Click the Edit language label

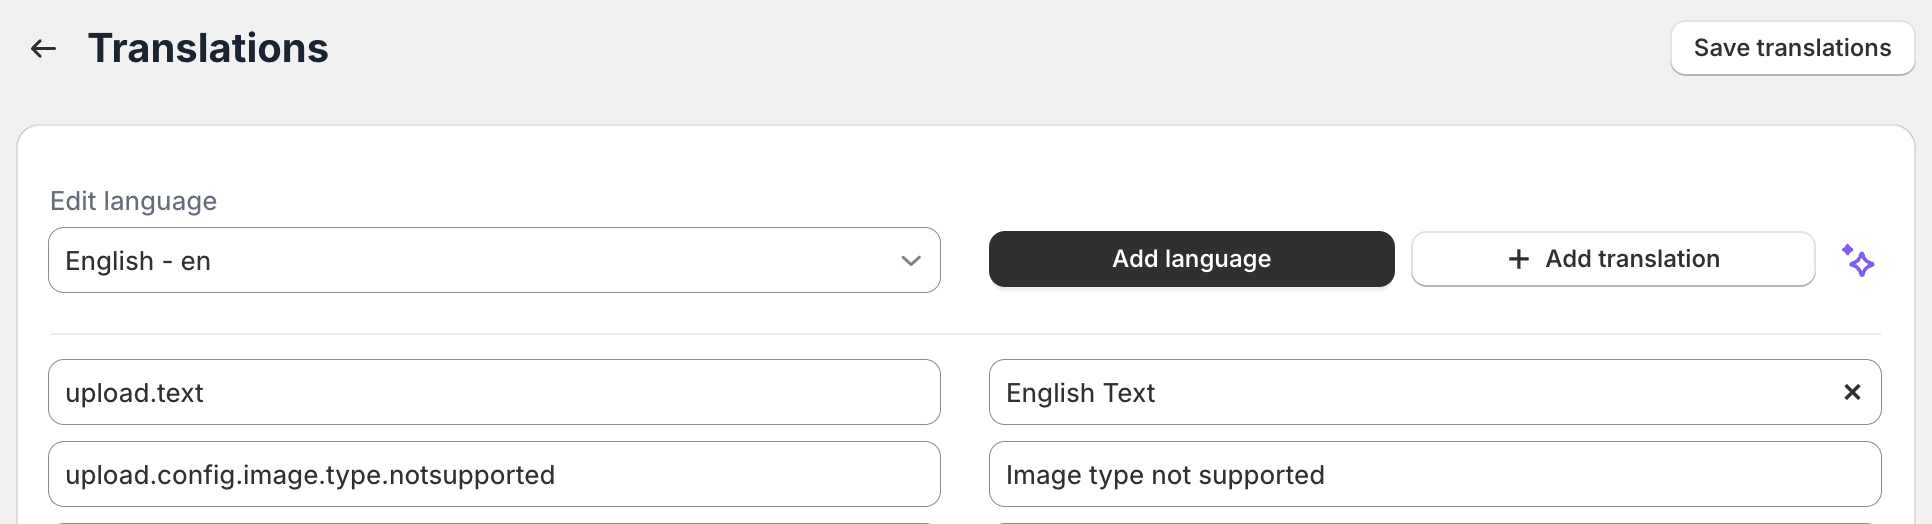[133, 201]
